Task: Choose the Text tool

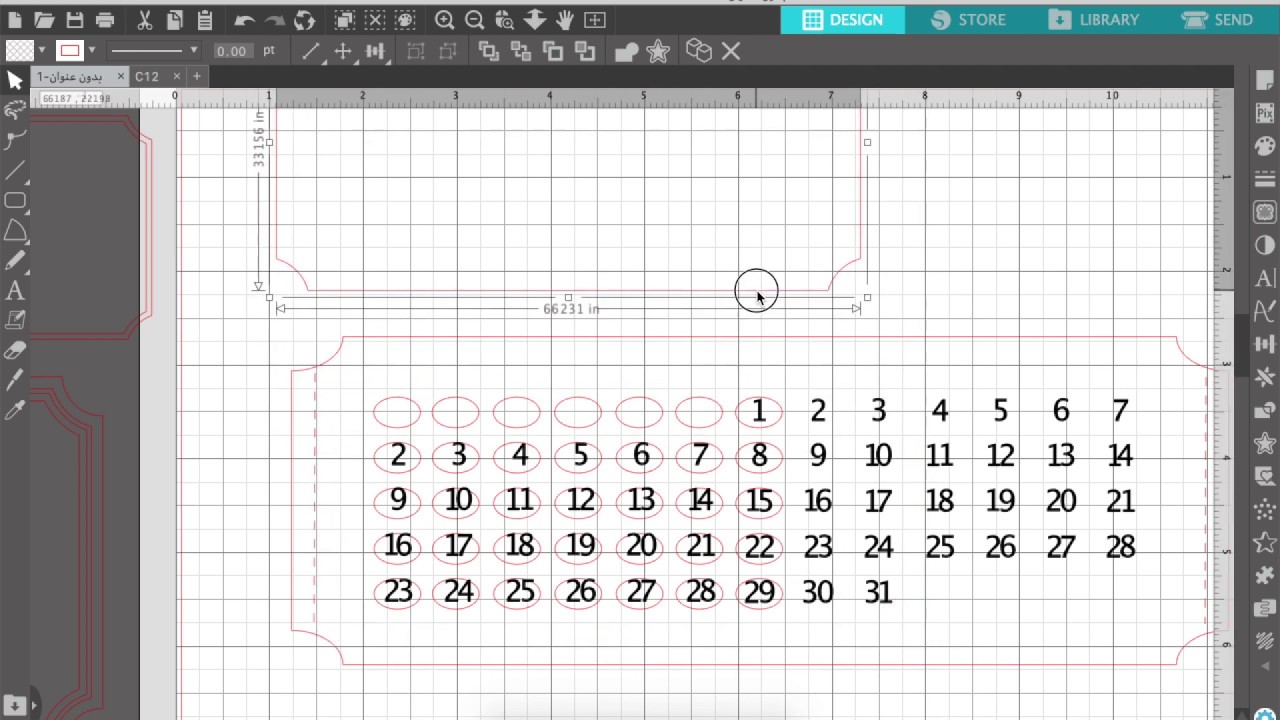Action: point(14,291)
